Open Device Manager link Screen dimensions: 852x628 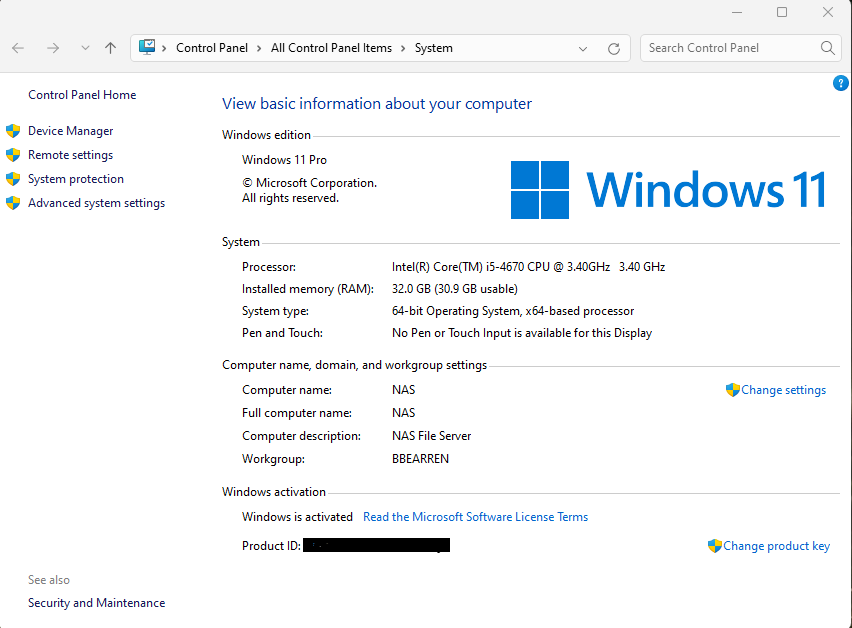pos(71,131)
